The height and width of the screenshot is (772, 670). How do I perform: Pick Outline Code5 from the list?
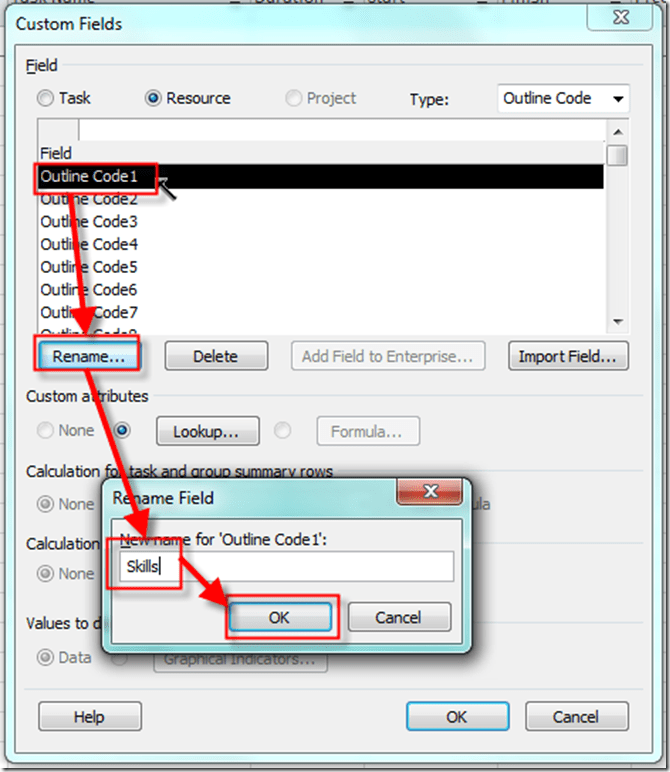point(89,267)
